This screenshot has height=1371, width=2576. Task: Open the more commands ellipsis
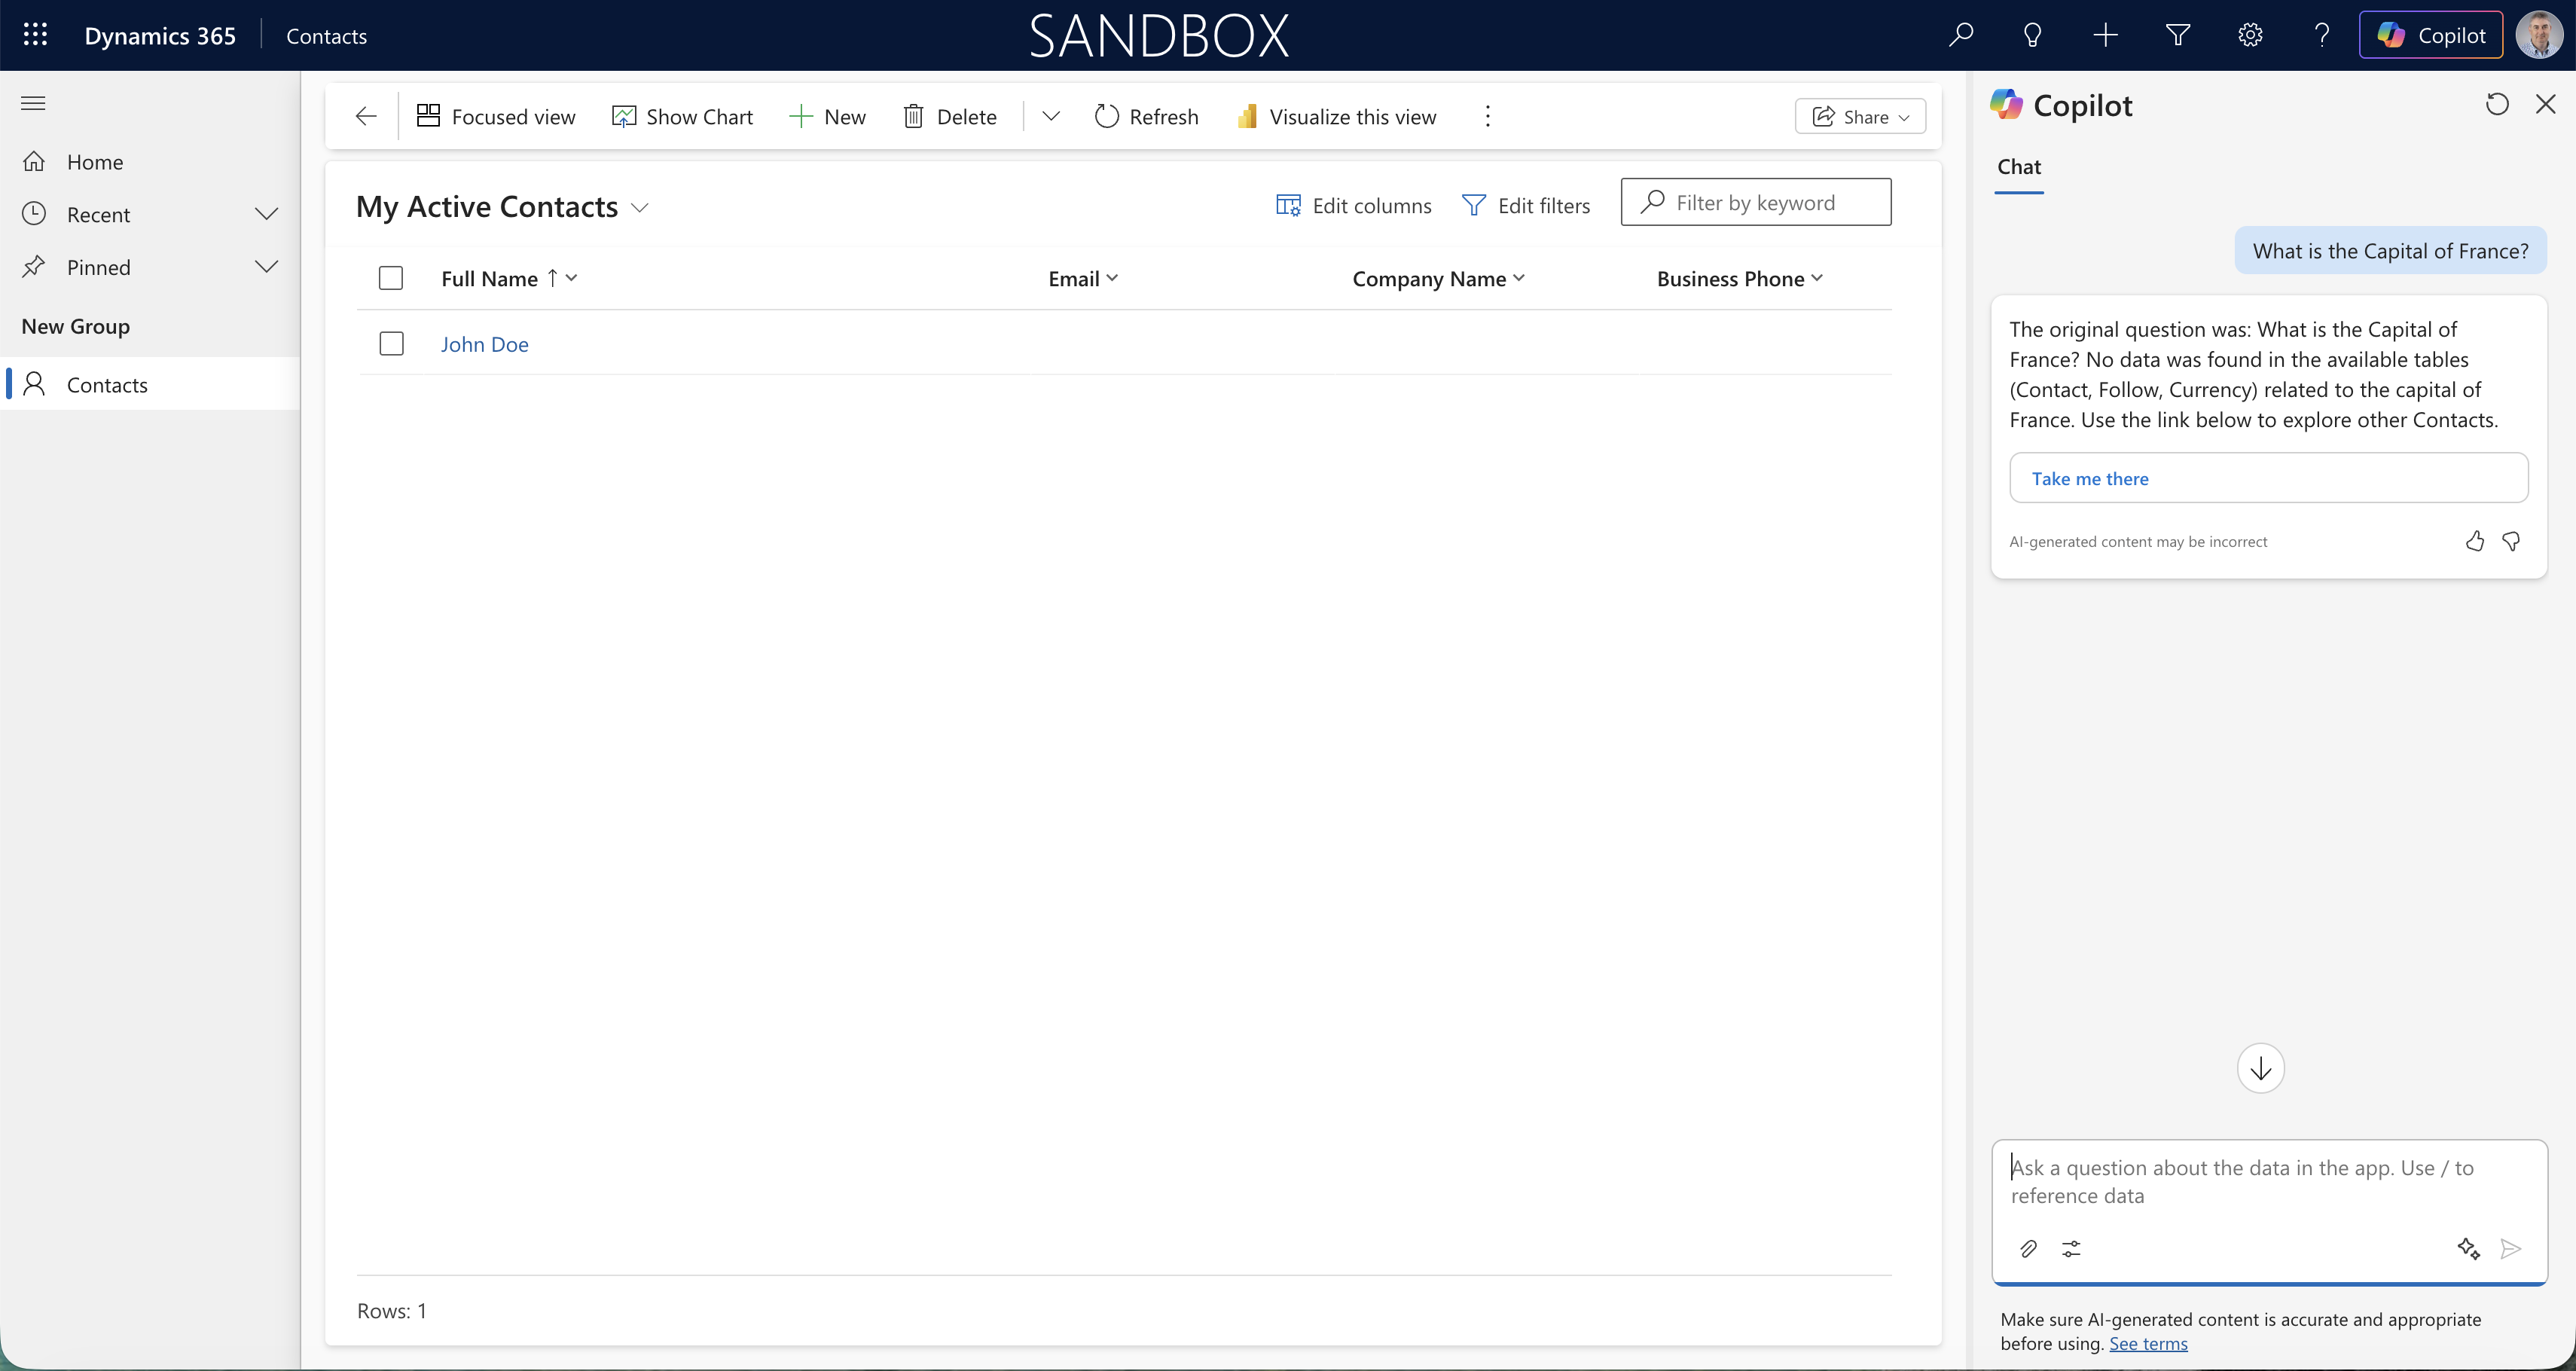click(x=1488, y=117)
